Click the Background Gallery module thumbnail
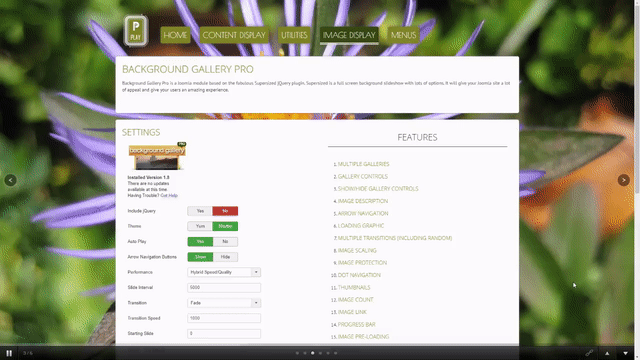The image size is (640, 360). [157, 156]
